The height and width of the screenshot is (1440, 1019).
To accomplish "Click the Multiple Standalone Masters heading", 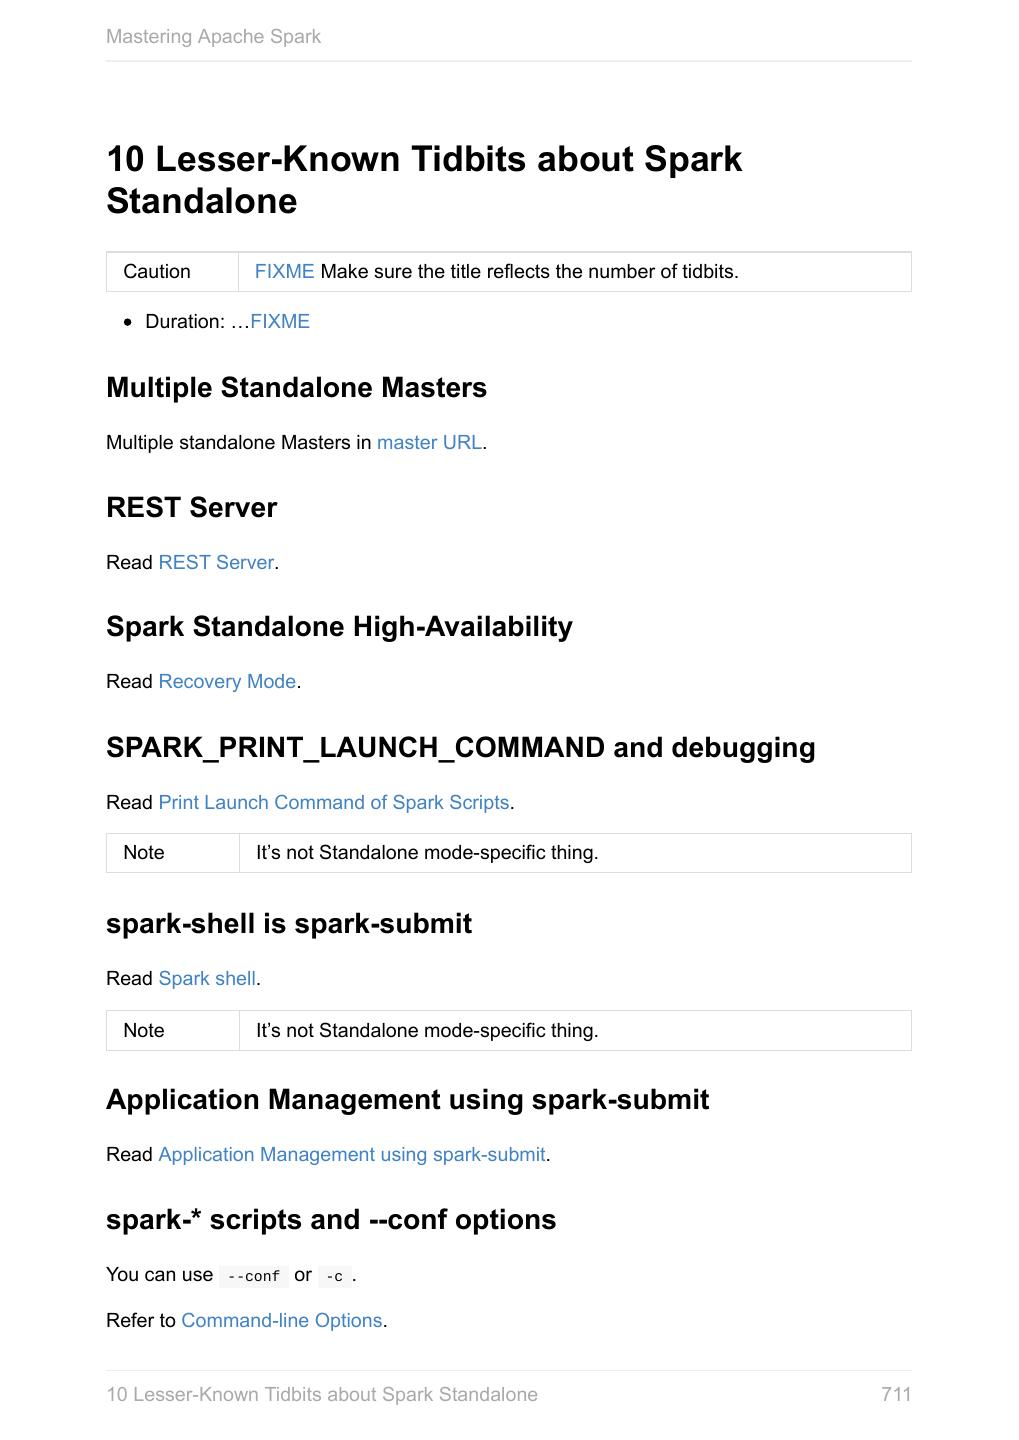I will click(296, 388).
